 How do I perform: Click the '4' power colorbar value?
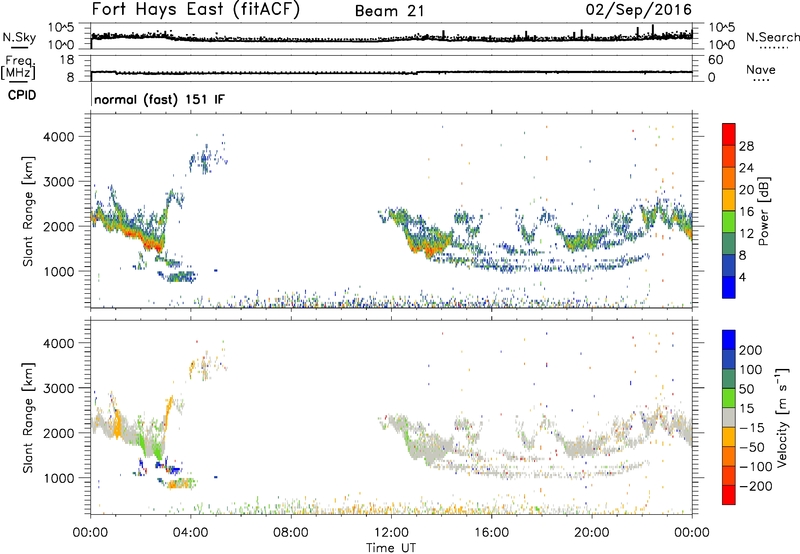742,277
